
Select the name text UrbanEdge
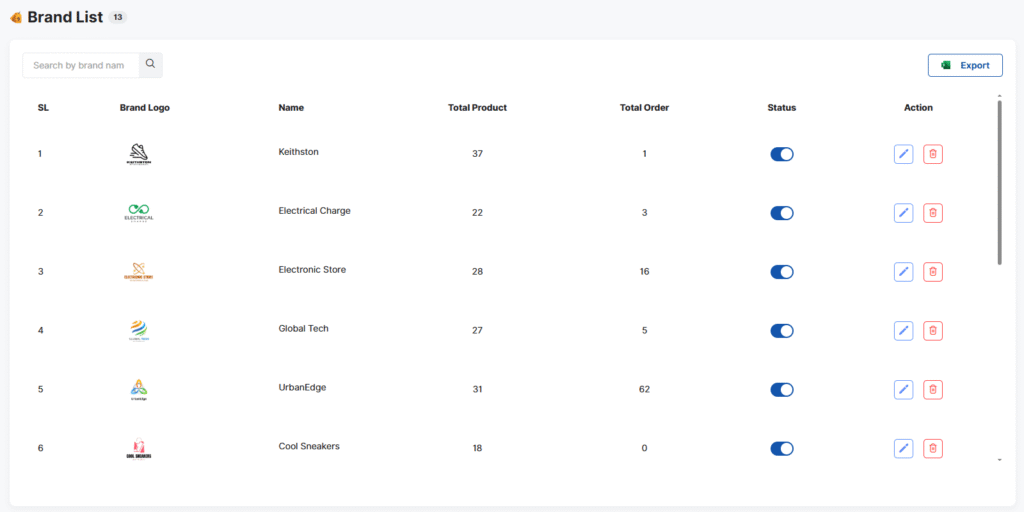[x=302, y=387]
